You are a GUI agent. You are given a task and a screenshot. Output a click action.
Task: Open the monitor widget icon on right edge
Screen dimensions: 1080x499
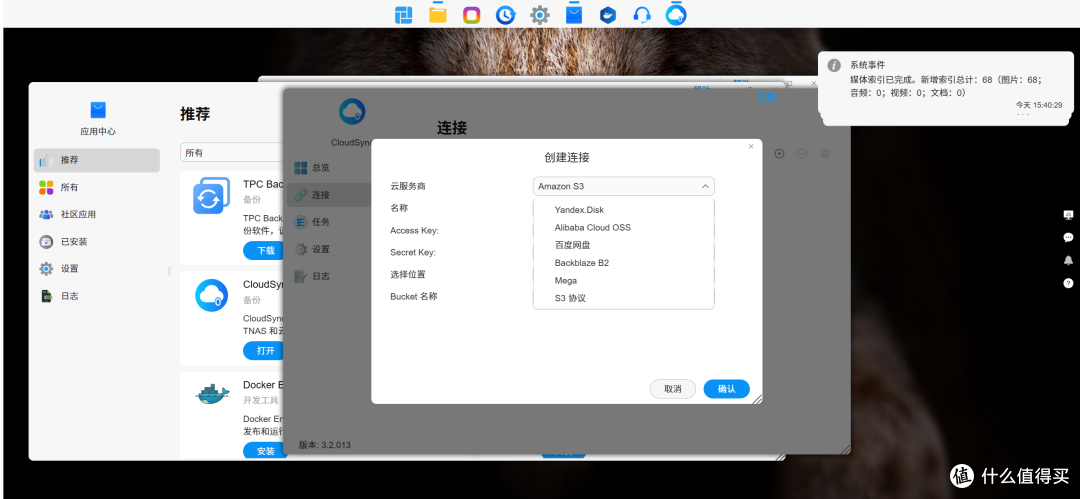(x=1068, y=215)
